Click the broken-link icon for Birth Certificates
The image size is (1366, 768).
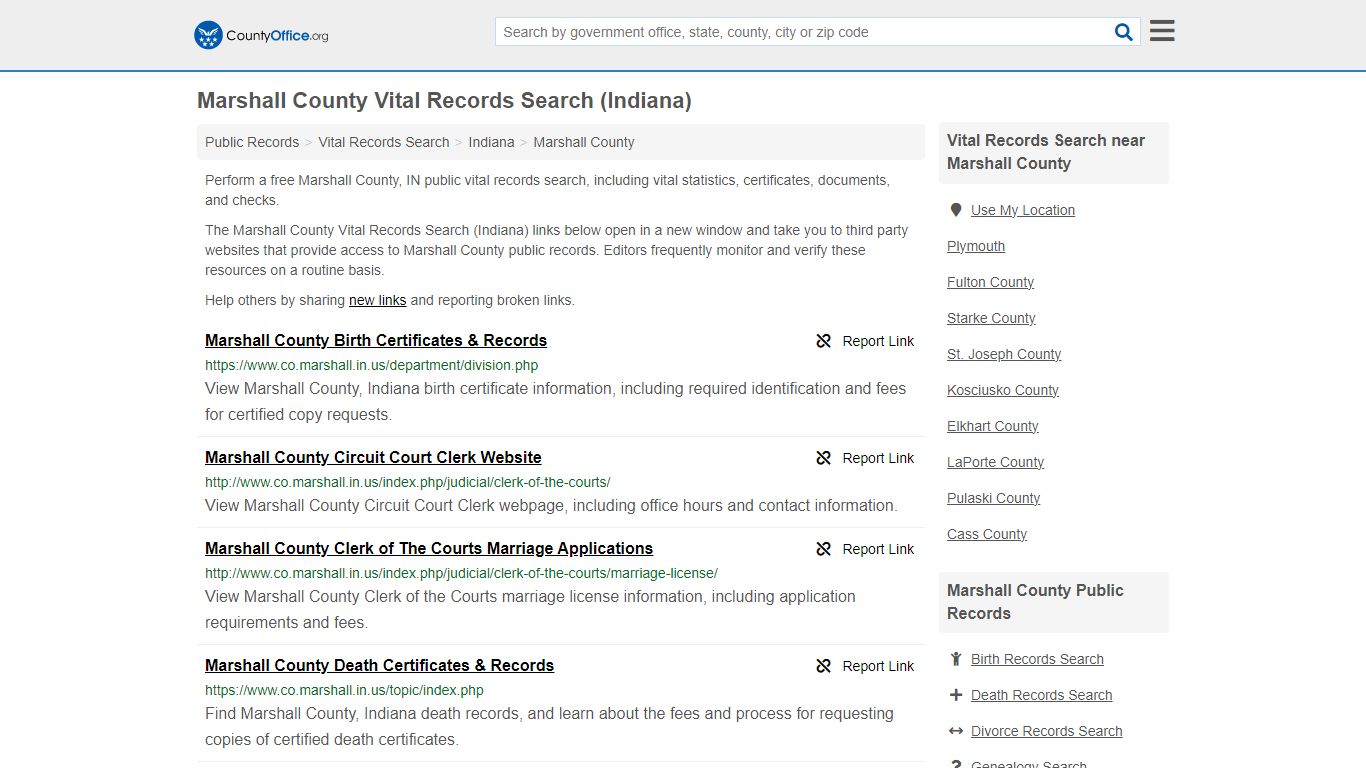pyautogui.click(x=824, y=341)
